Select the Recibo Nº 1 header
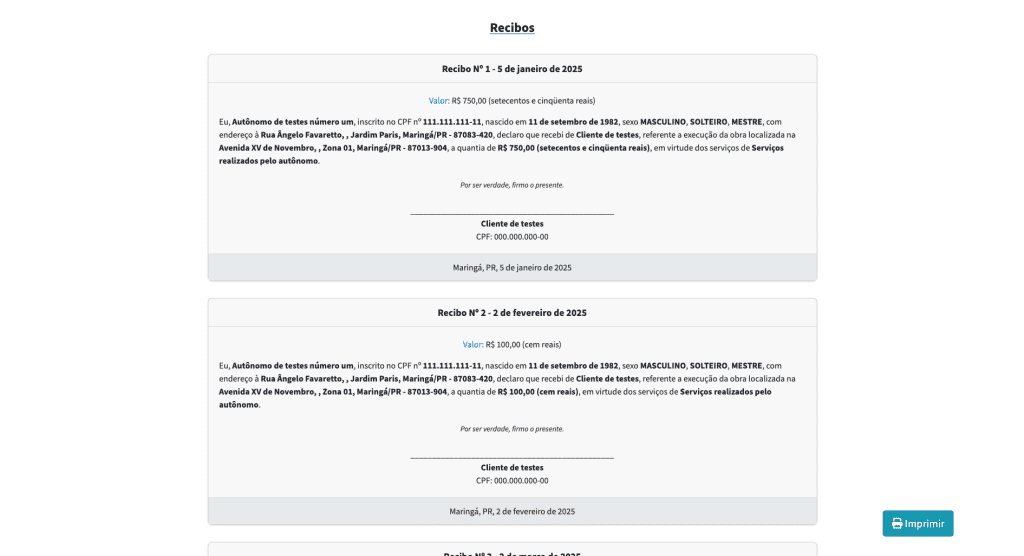This screenshot has height=556, width=1024. coord(512,69)
